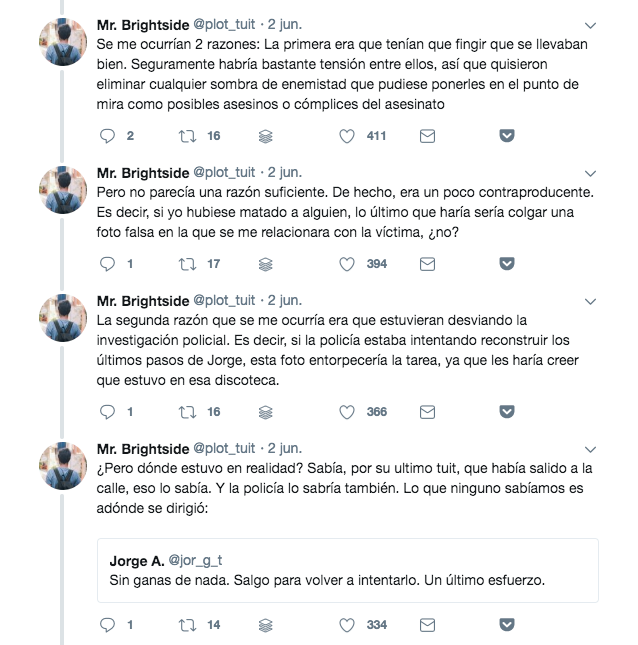Click Mr. Brightside avatar on last tweet
Image resolution: width=638 pixels, height=645 pixels.
(x=63, y=465)
